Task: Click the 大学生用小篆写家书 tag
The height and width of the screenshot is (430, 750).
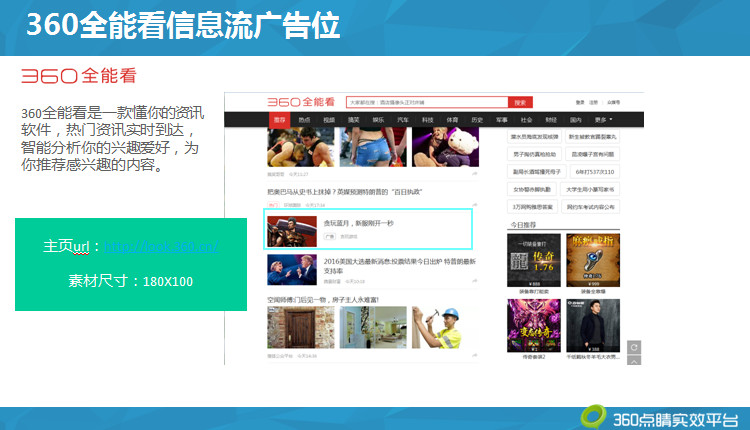Action: tap(590, 189)
